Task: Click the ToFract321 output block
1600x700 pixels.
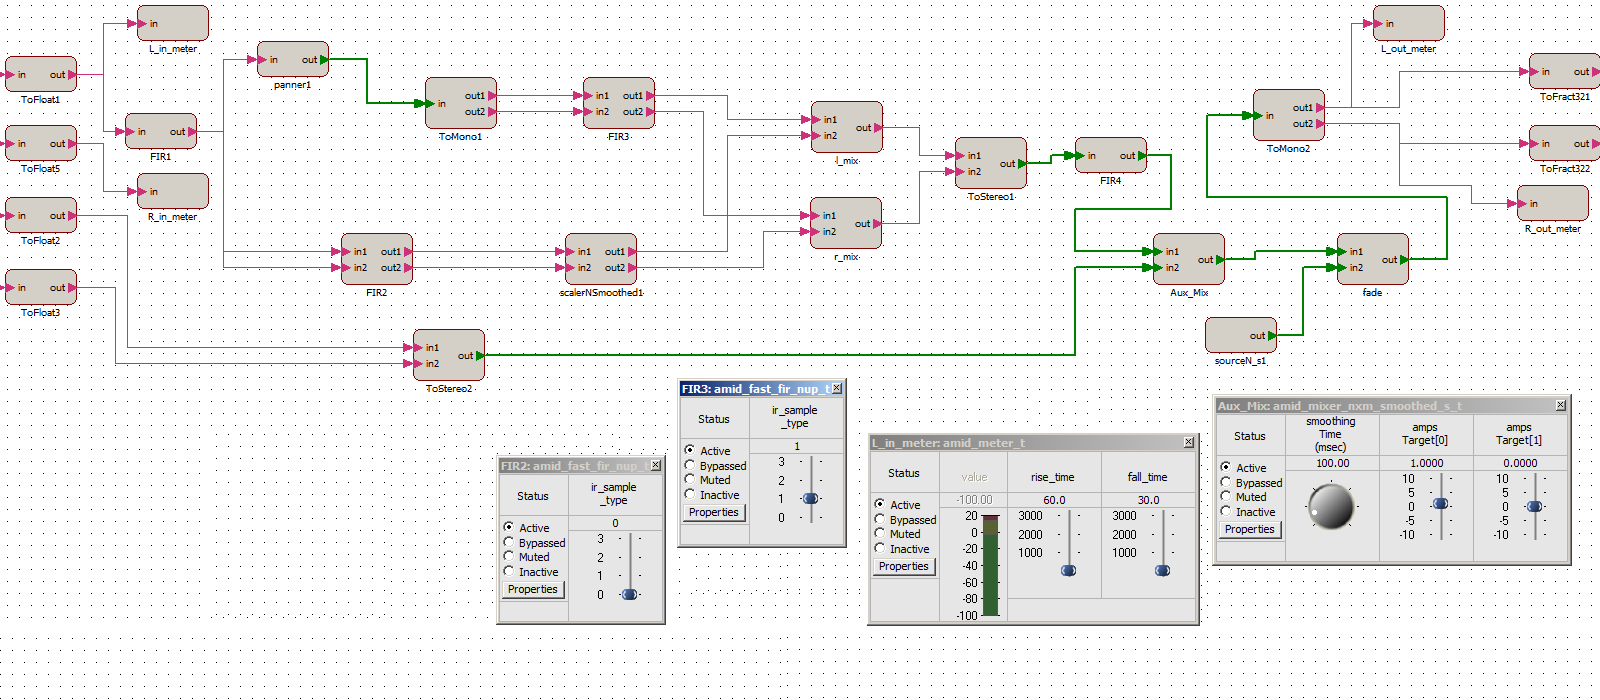Action: (1565, 72)
